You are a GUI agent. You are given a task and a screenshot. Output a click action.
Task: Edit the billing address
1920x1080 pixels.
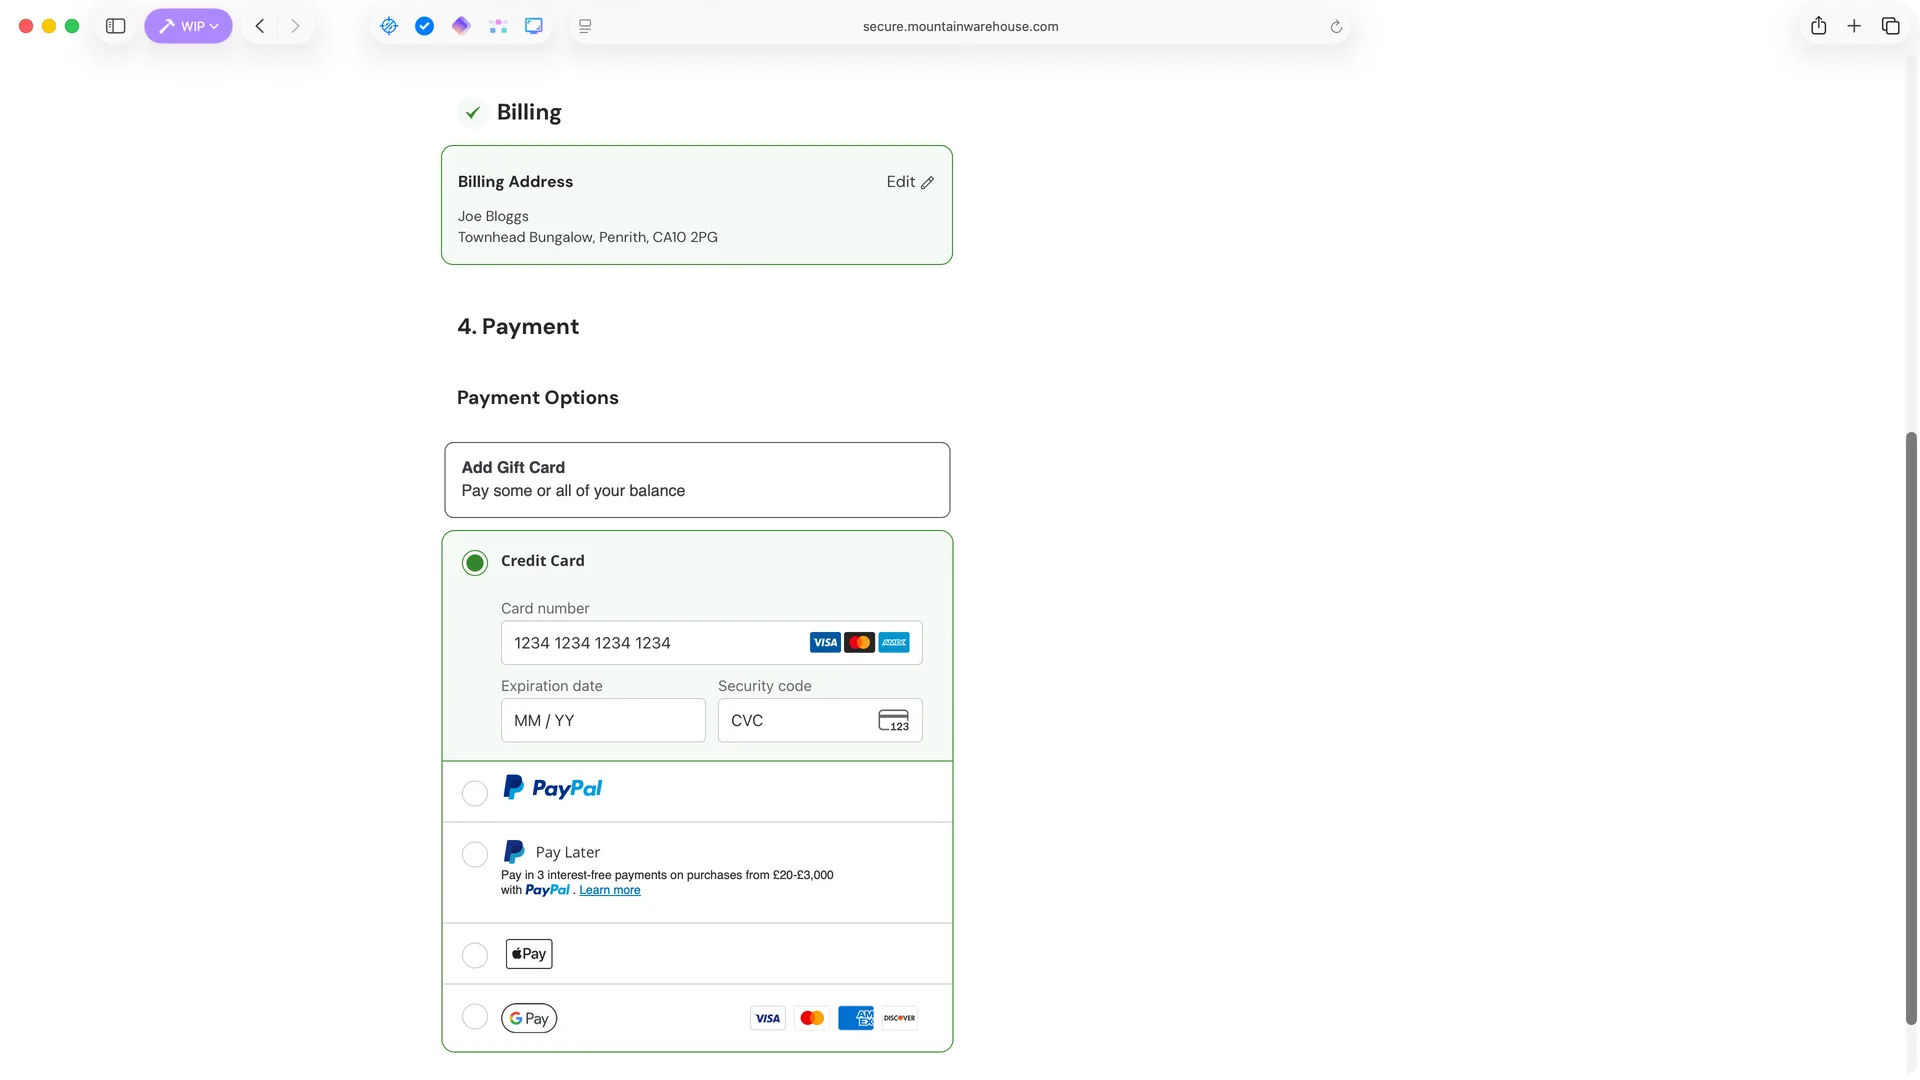pyautogui.click(x=909, y=182)
